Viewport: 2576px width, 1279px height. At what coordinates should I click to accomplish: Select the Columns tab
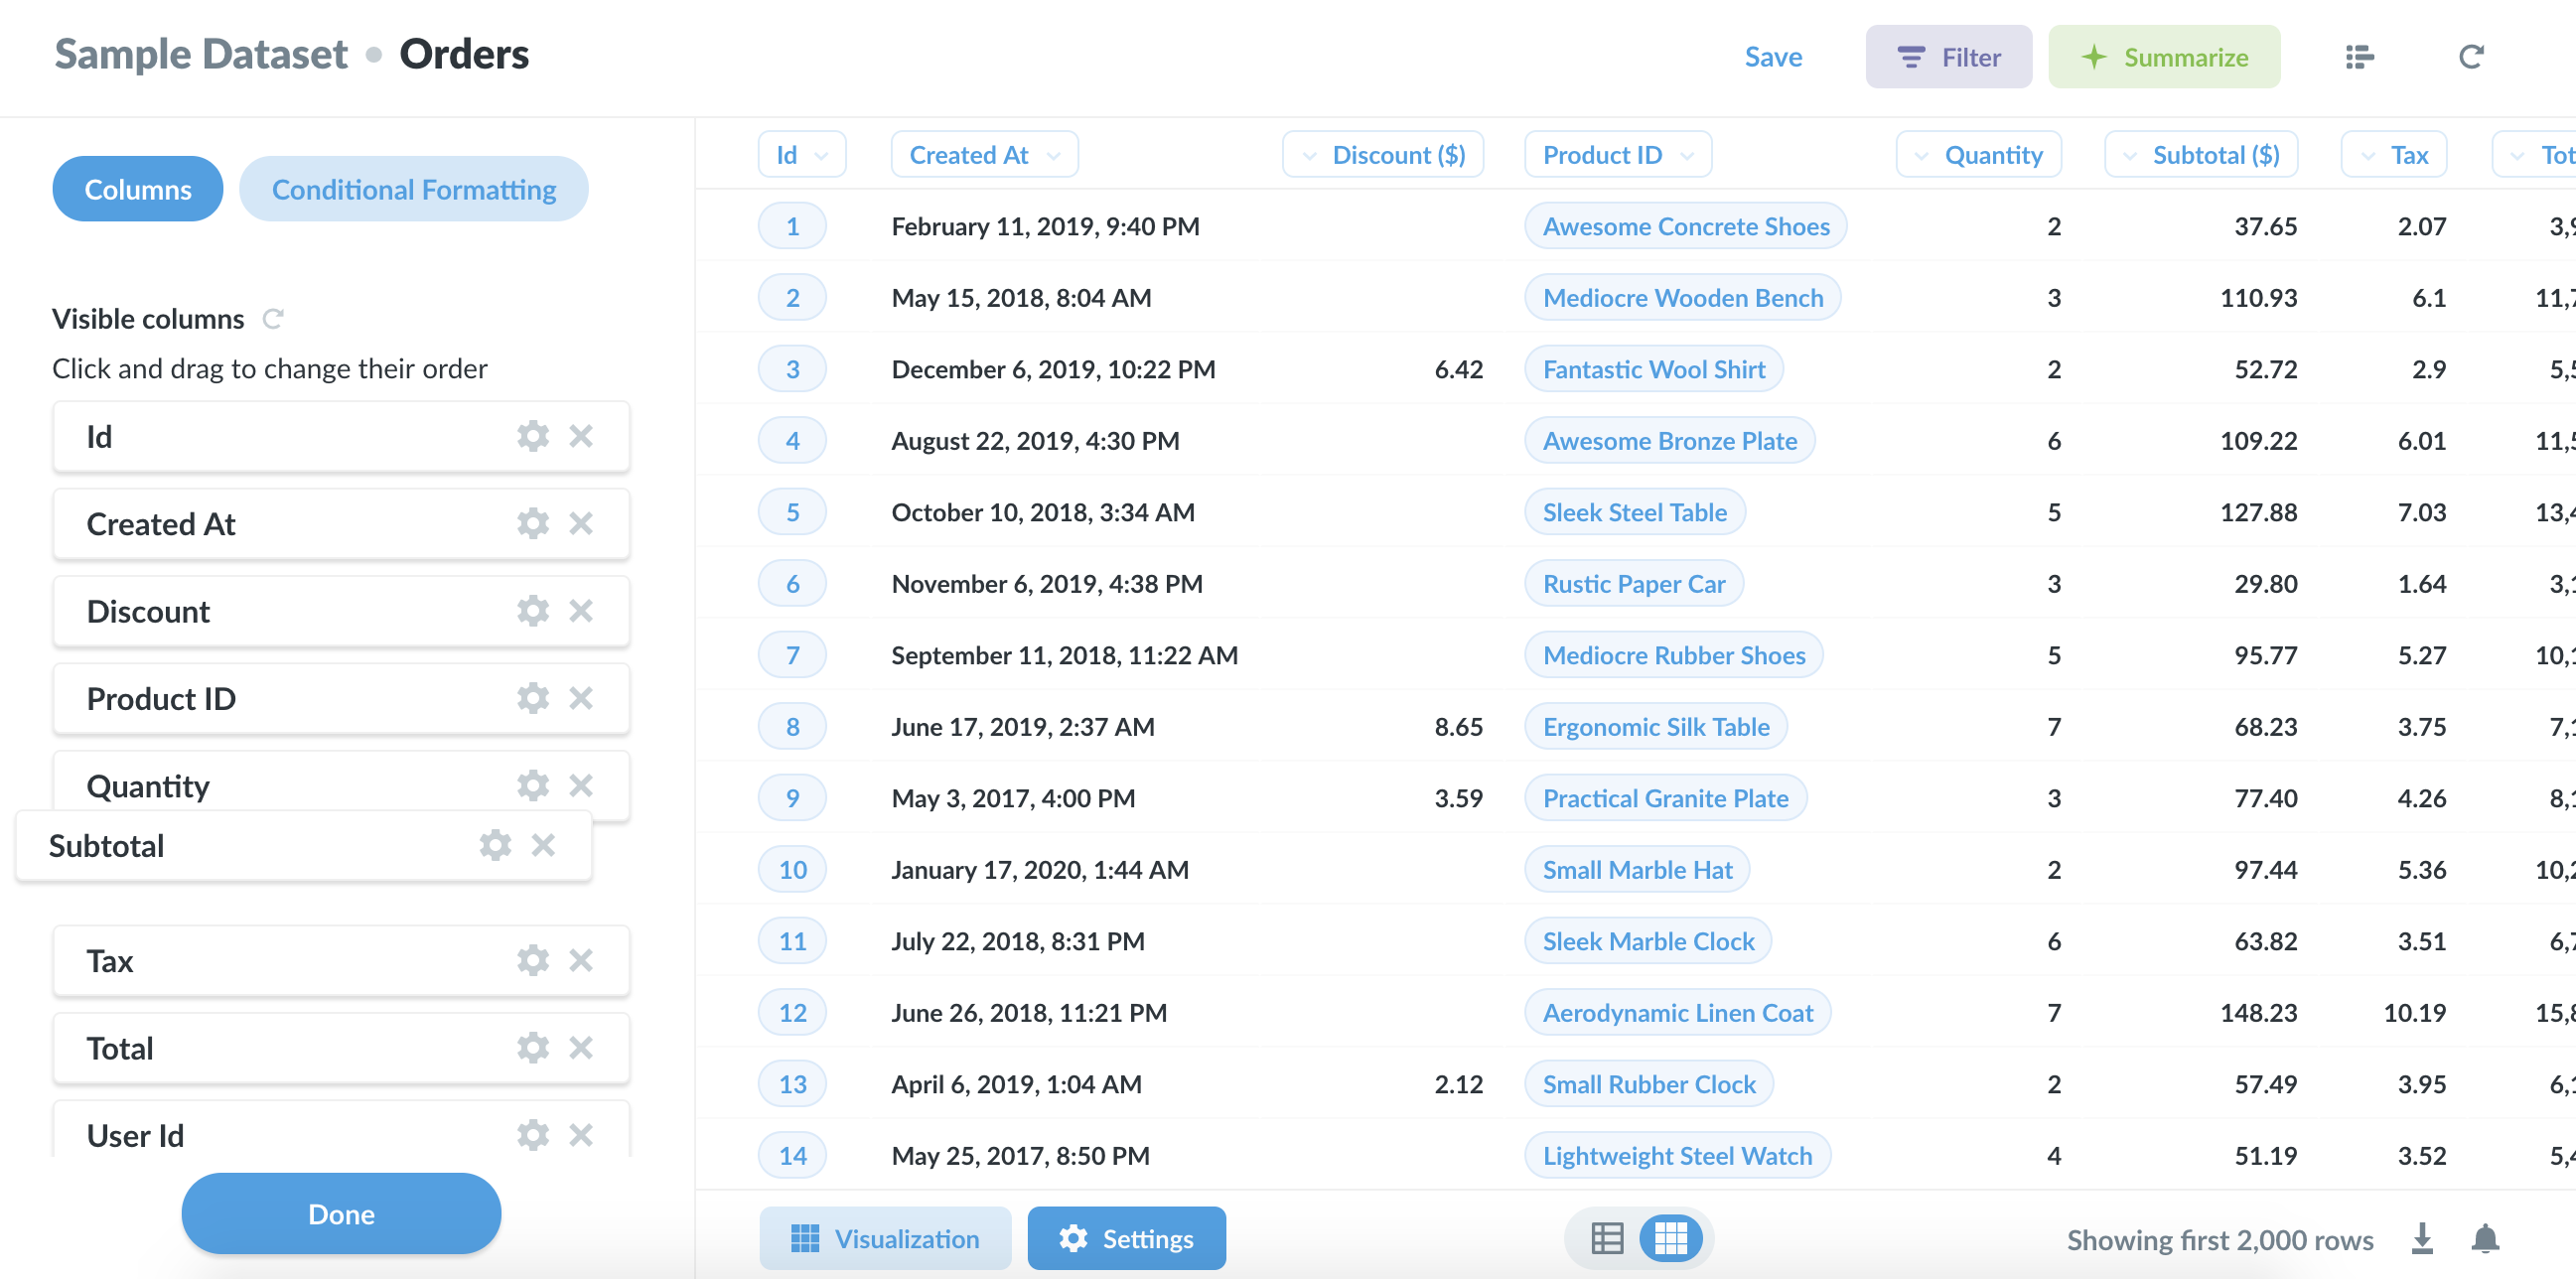(137, 189)
